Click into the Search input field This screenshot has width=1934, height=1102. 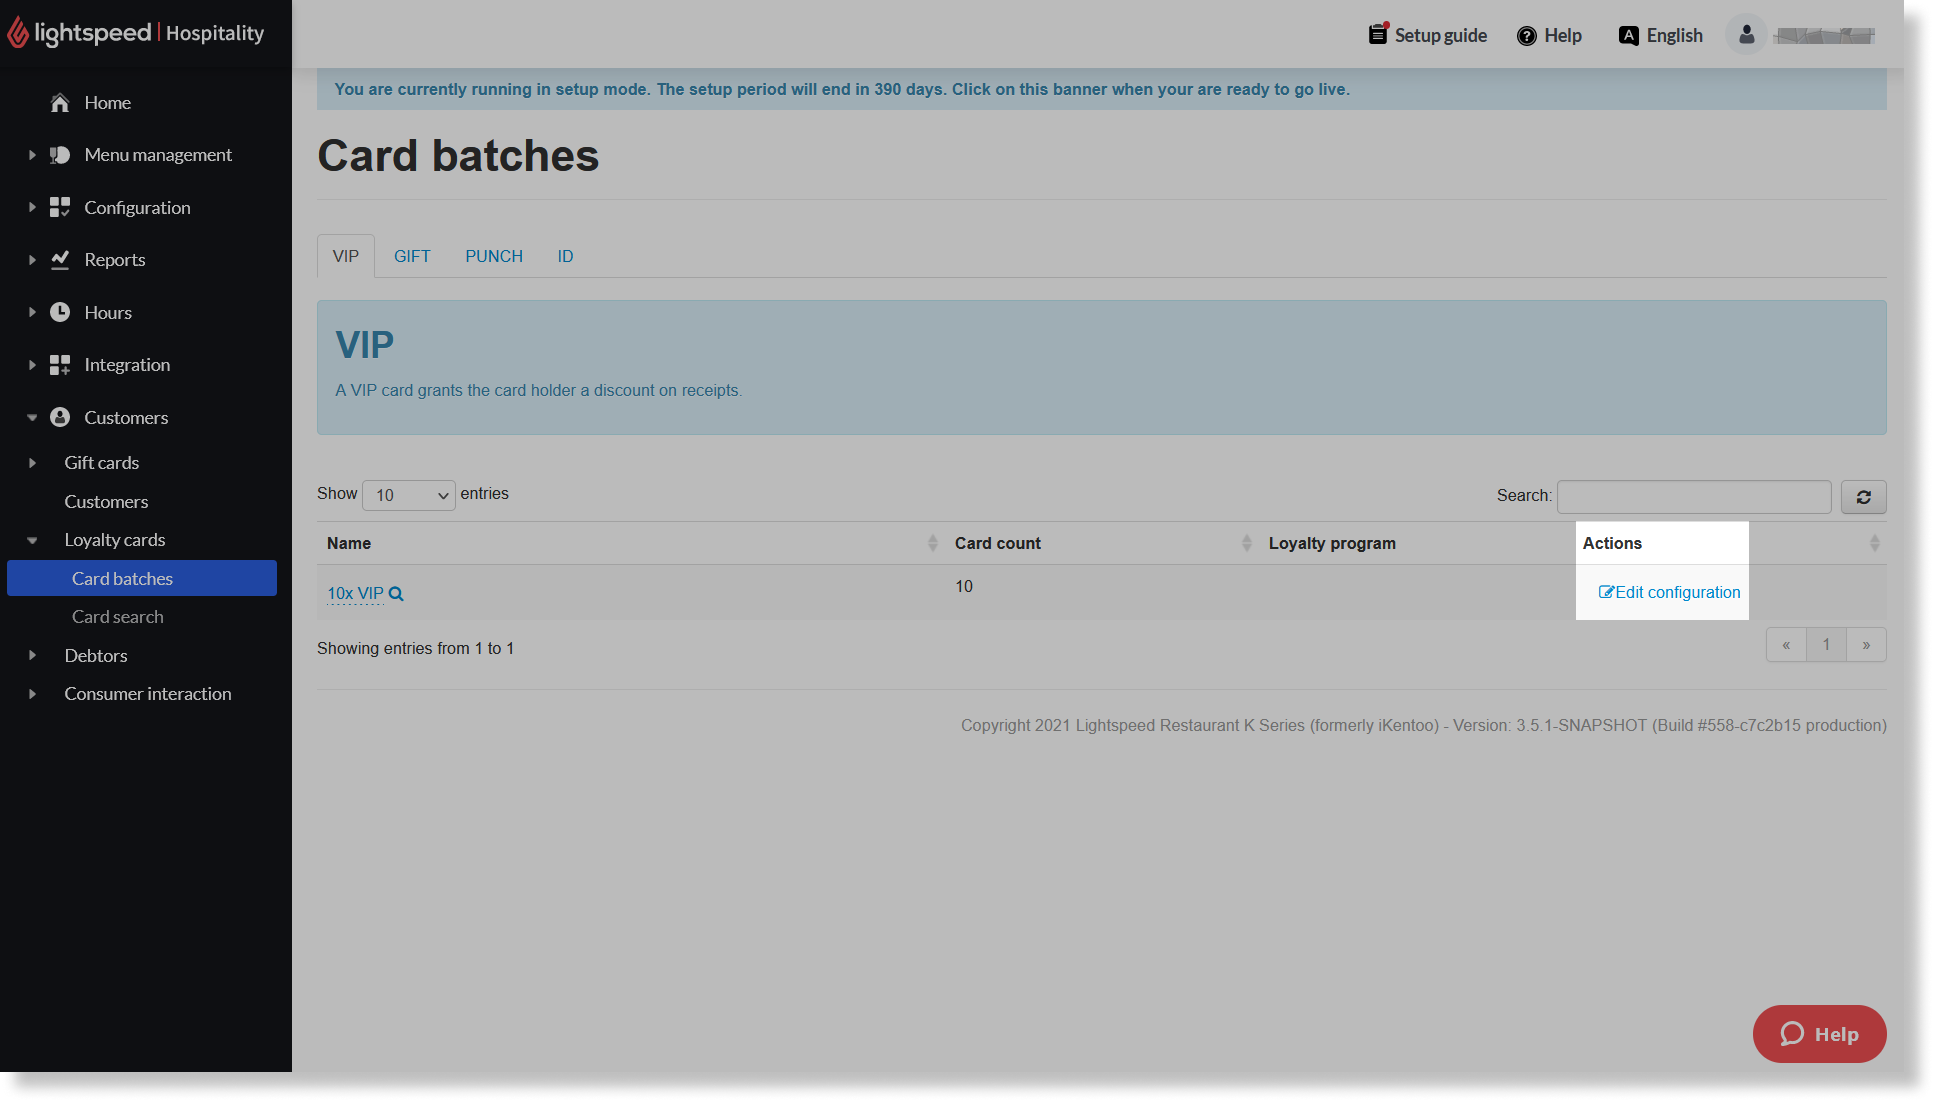click(x=1693, y=497)
